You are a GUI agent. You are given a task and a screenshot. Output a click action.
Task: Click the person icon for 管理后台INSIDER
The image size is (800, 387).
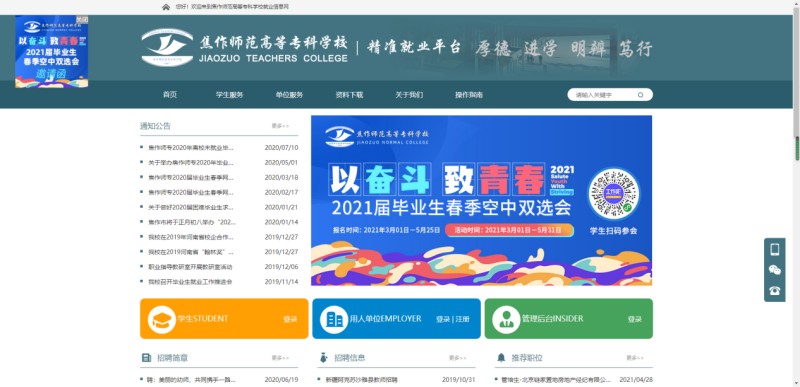pos(506,319)
